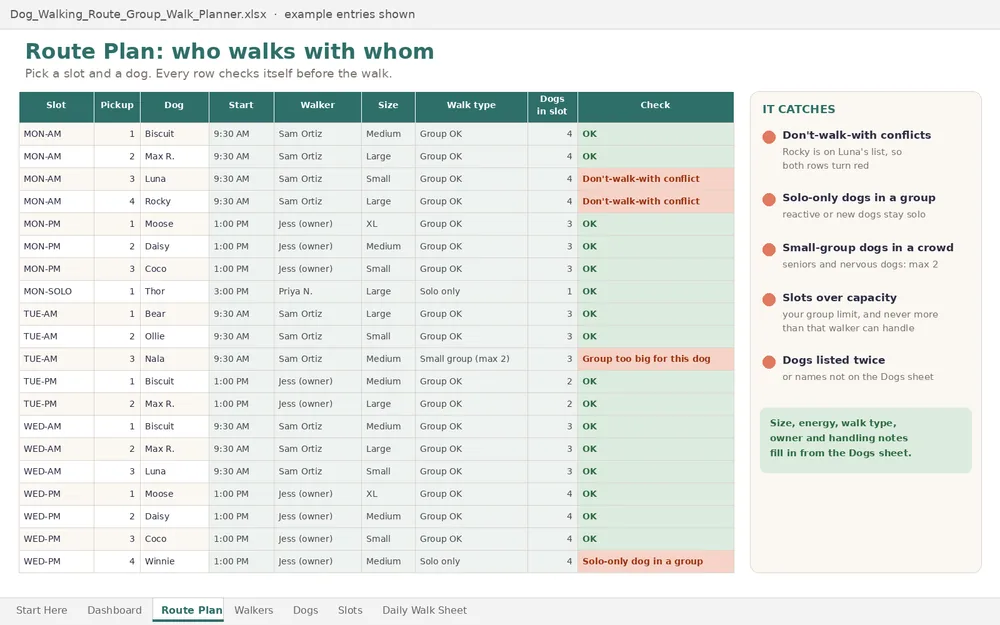Click the Dogs listed twice bullet dot

point(769,362)
